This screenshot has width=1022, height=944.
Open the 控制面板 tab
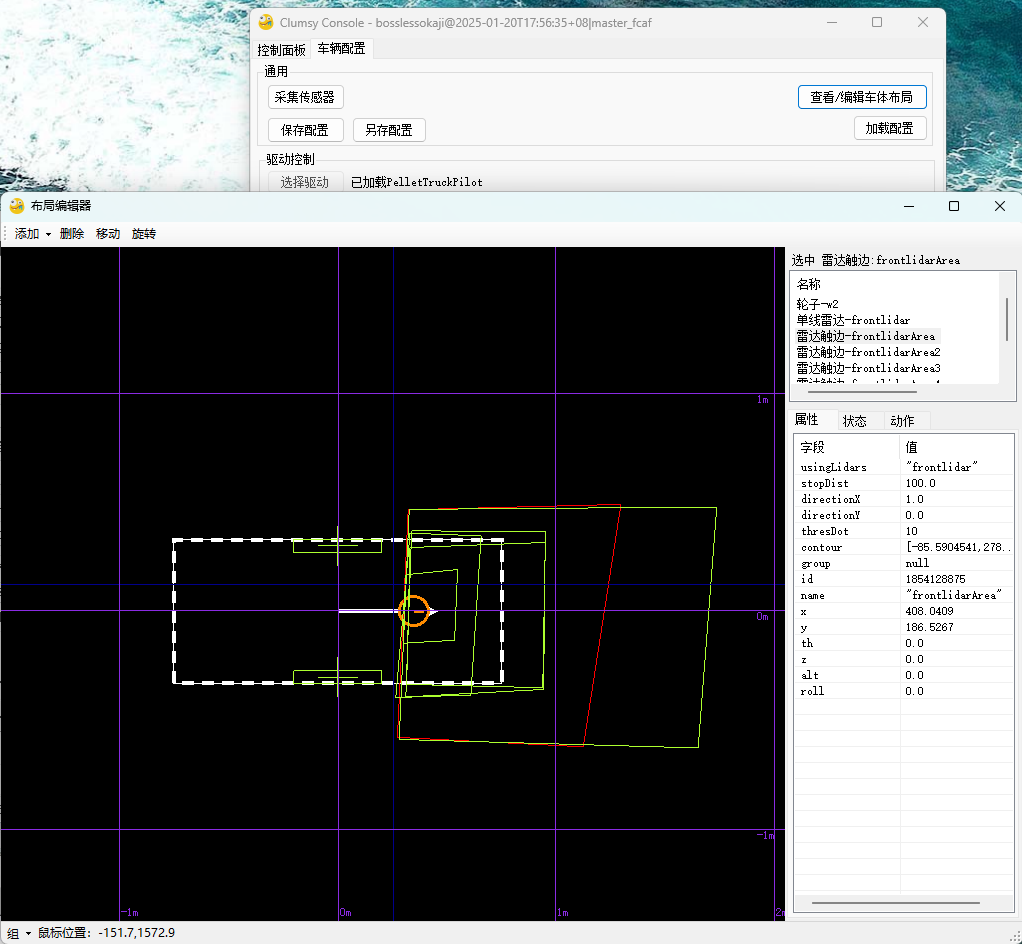pos(282,49)
